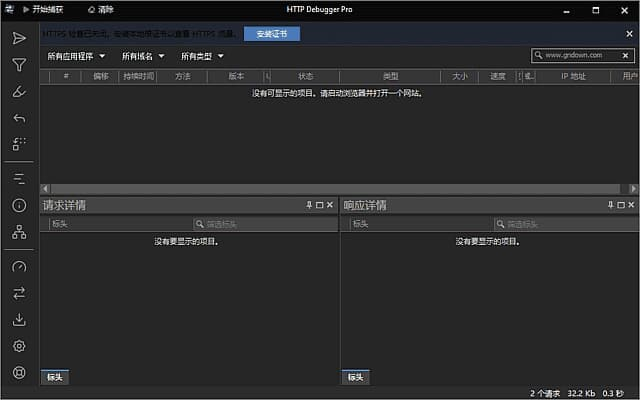Click the speedometer gauge icon in sidebar
640x400 pixels.
tap(19, 267)
